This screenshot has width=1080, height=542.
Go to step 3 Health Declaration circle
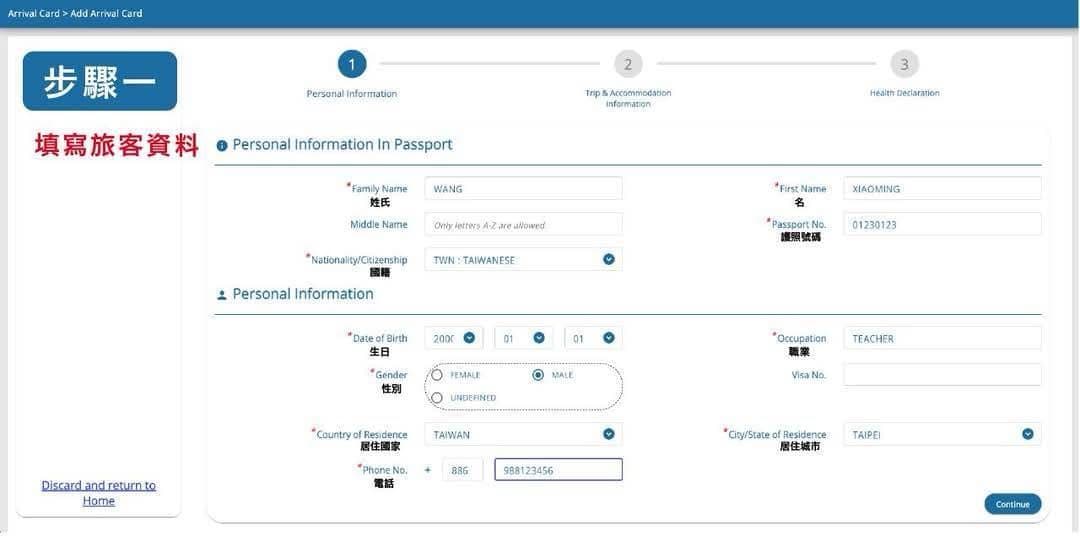coord(904,65)
